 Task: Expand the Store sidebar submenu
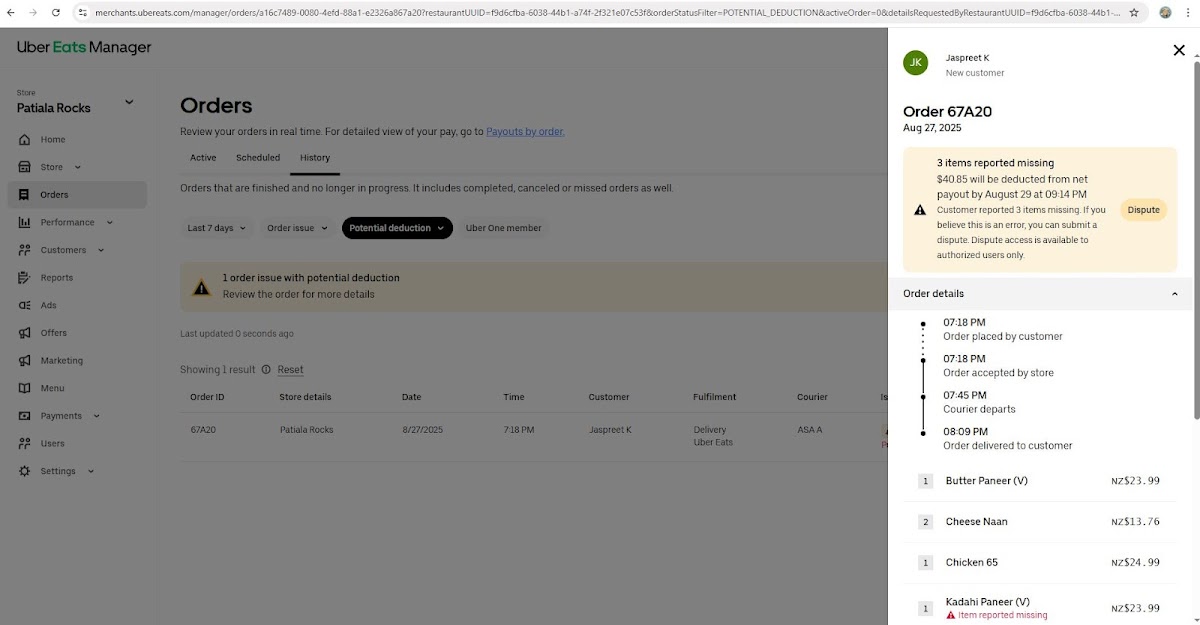(x=78, y=168)
